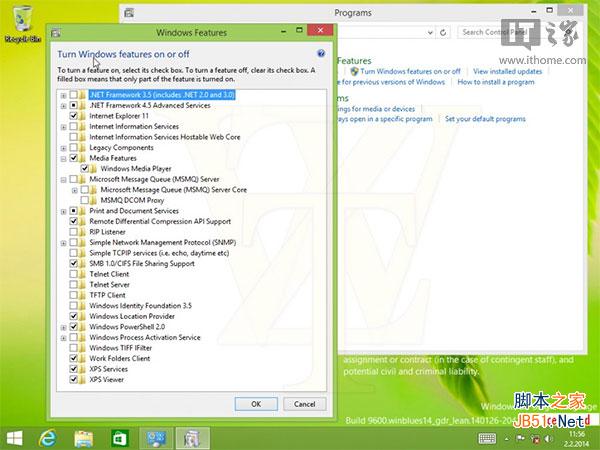Image resolution: width=600 pixels, height=450 pixels.
Task: Collapse Microsoft Message Queue (MSMQ) Server
Action: [64, 180]
